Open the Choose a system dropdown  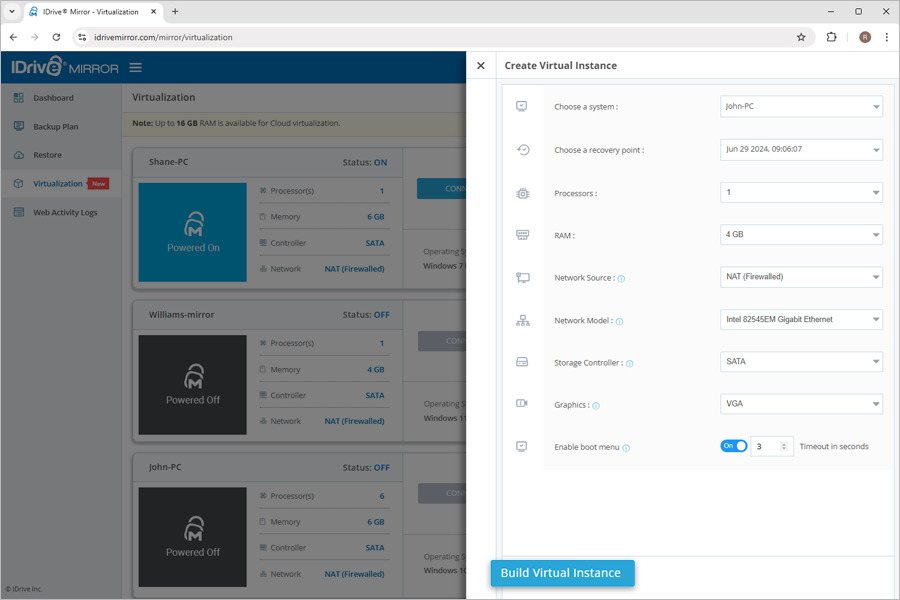tap(801, 106)
